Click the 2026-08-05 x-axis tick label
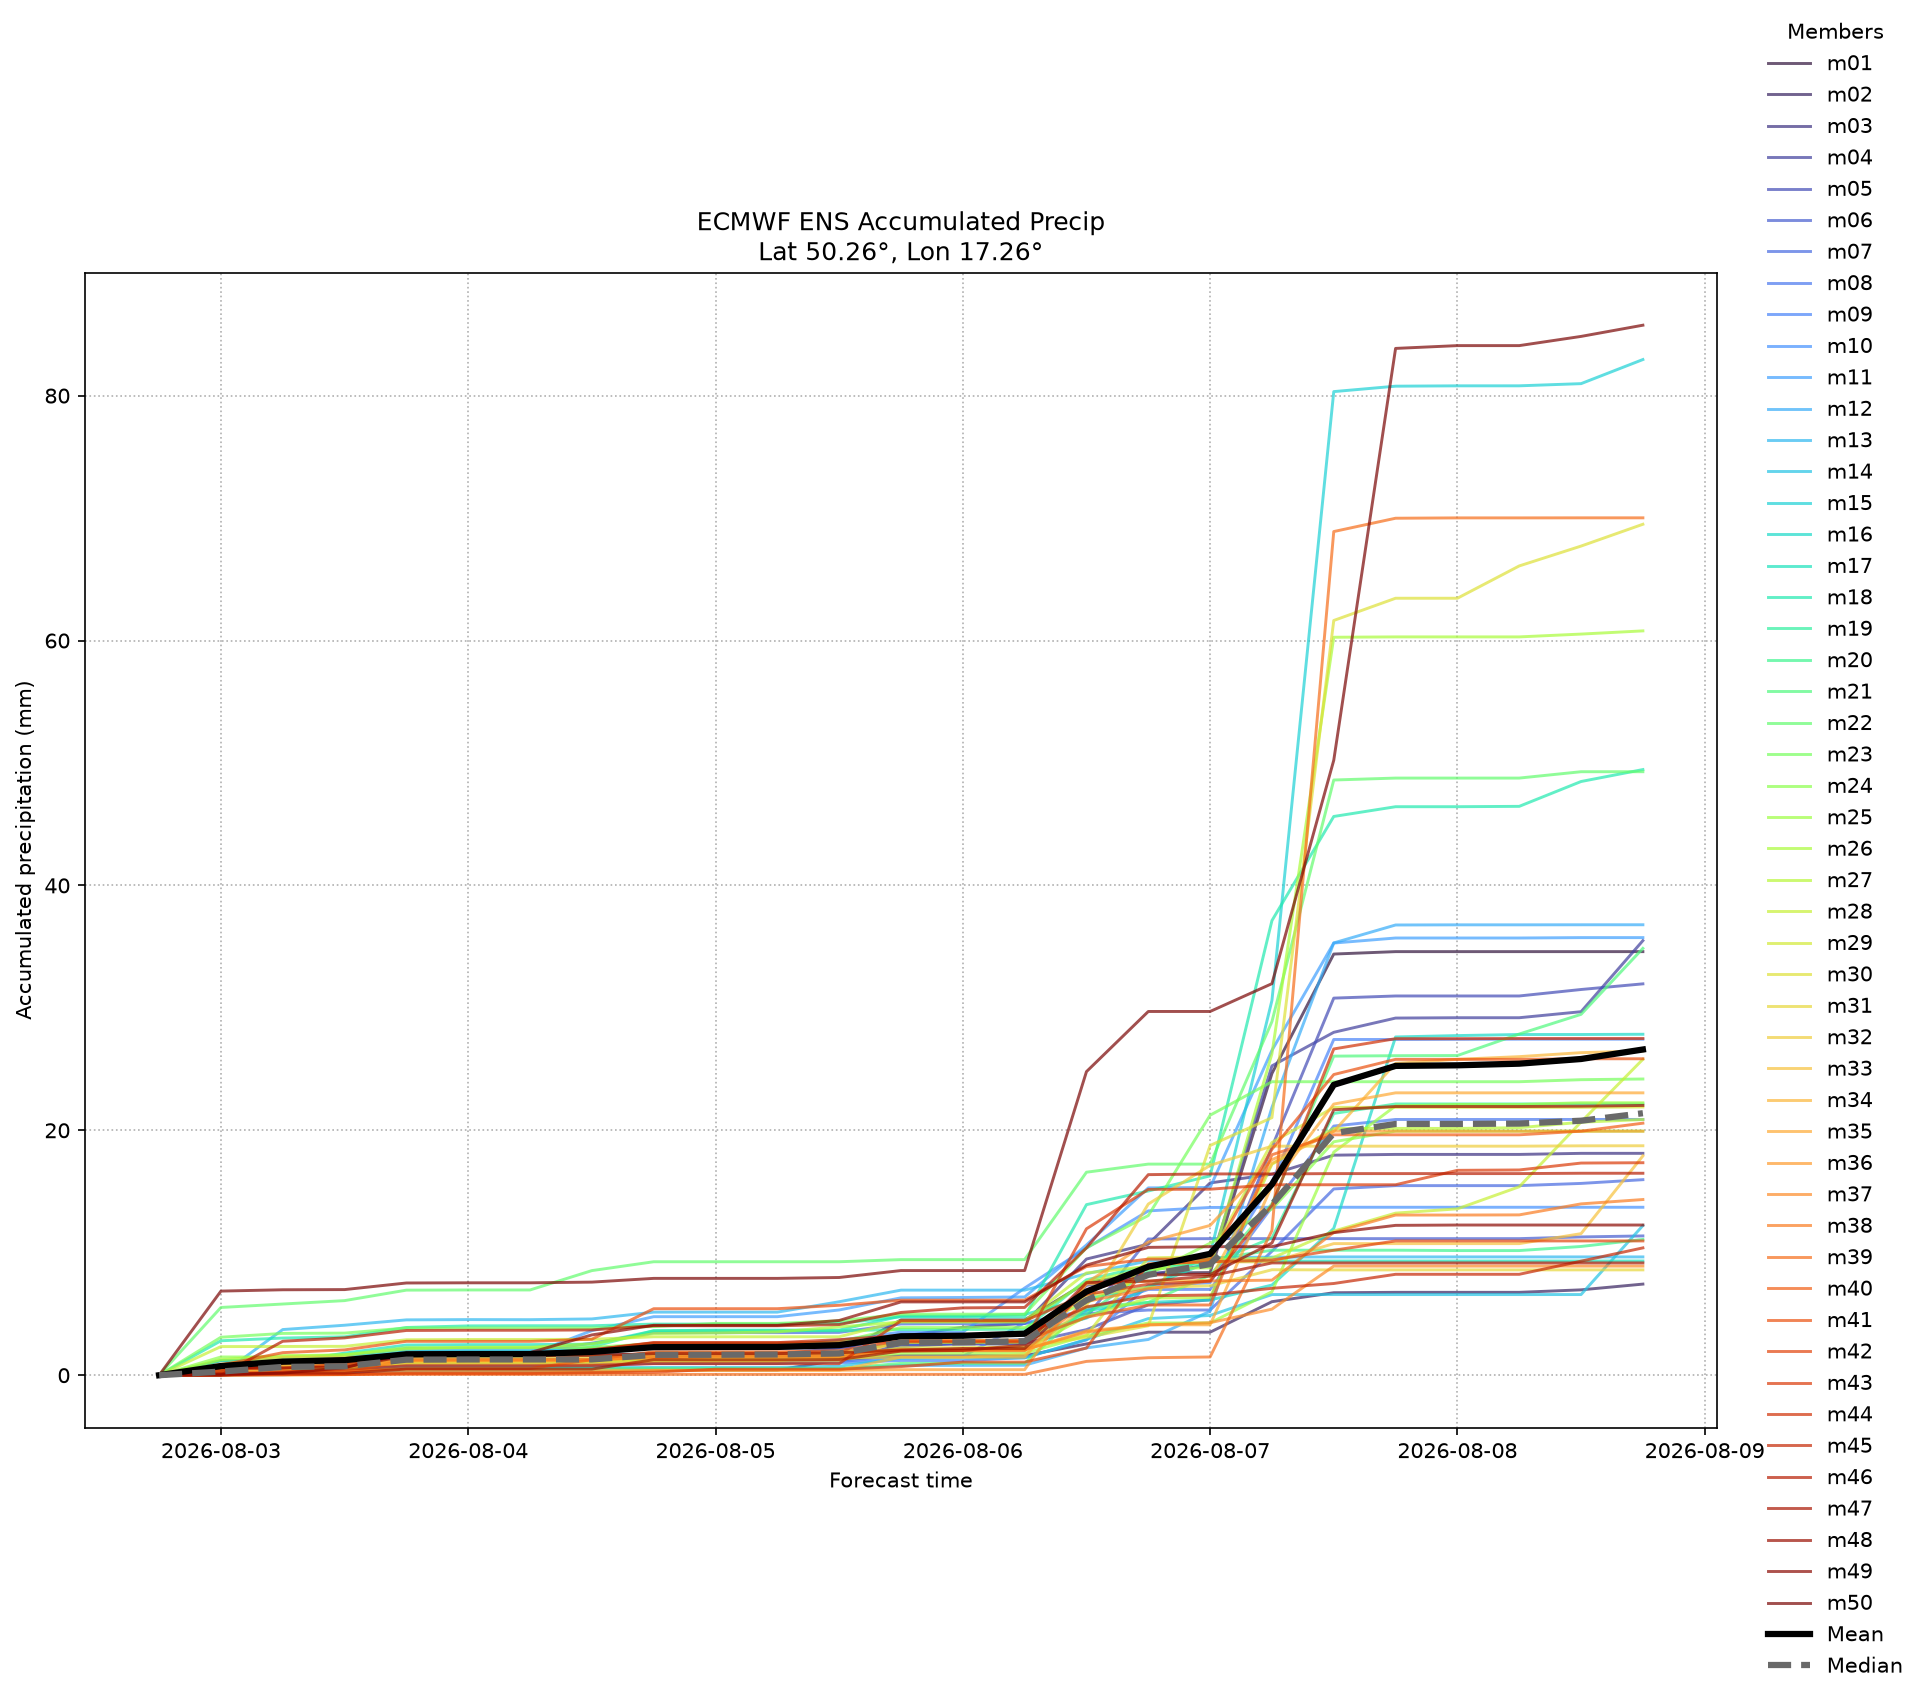The image size is (1926, 1701). 715,1450
